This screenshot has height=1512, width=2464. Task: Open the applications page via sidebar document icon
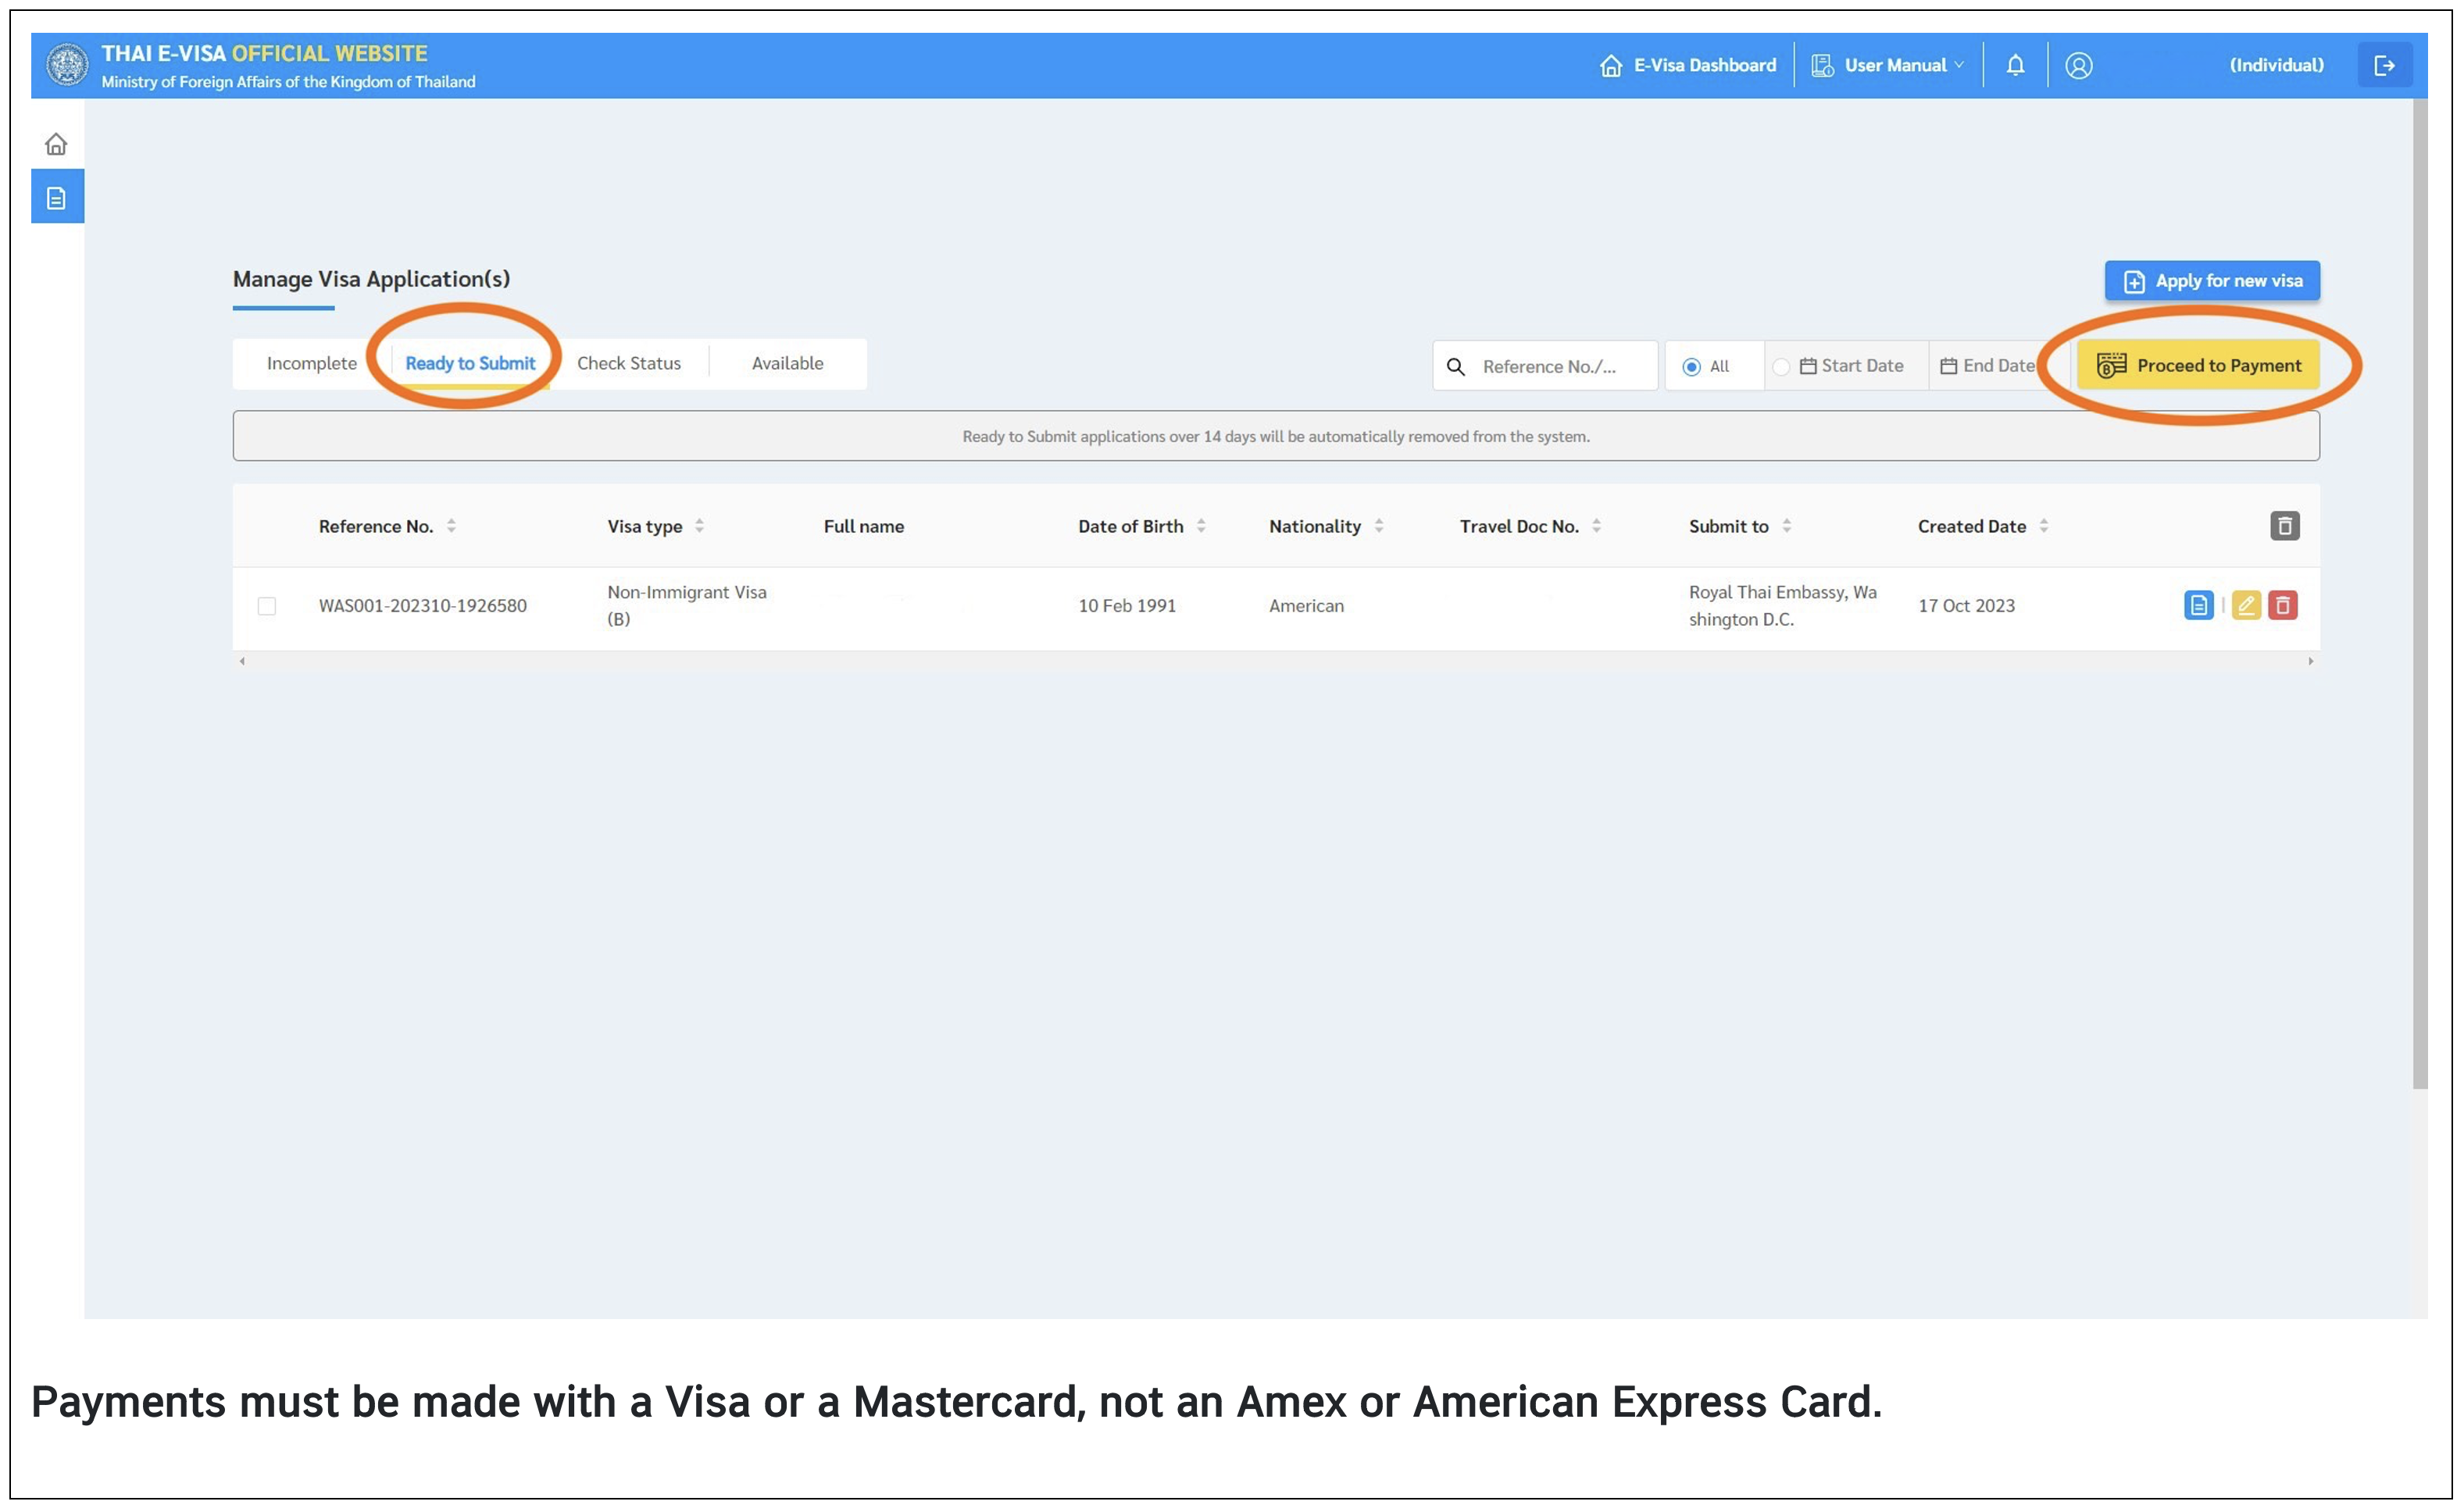56,196
